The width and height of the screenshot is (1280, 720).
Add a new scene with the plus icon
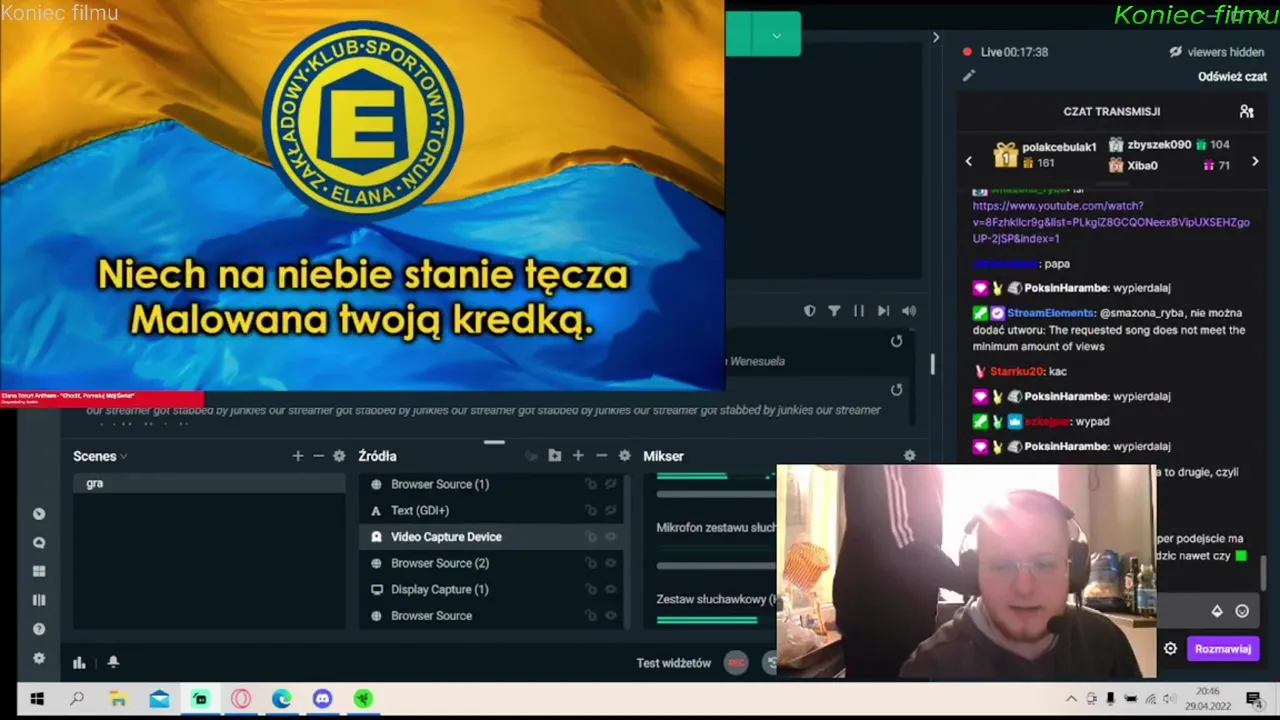pos(297,456)
